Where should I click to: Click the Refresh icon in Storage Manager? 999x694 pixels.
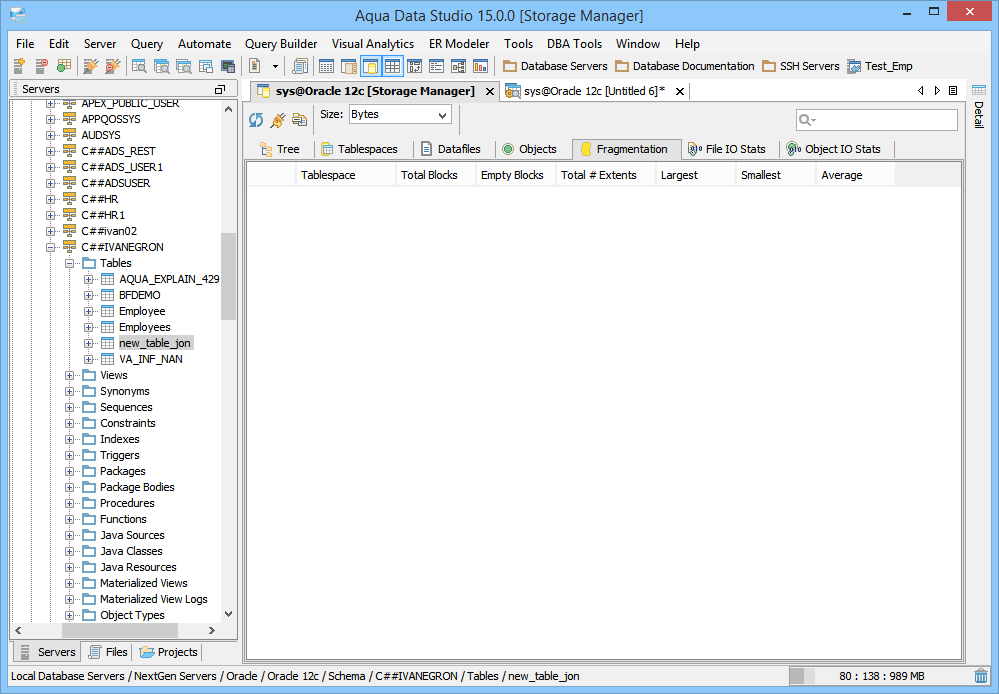tap(256, 119)
